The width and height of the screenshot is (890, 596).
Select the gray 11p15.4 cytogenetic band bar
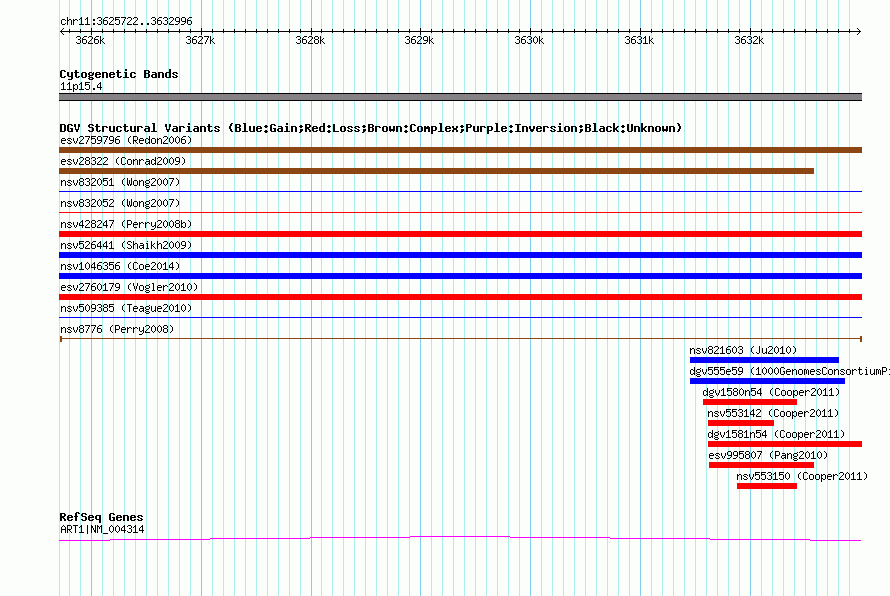point(460,97)
